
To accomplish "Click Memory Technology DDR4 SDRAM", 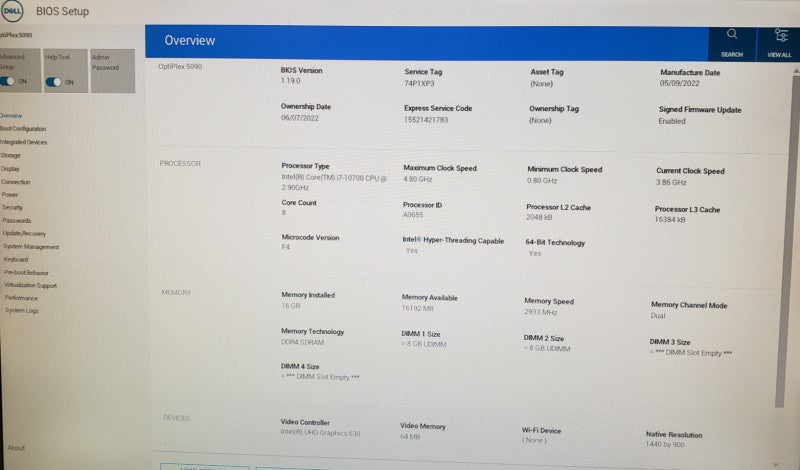I will (x=303, y=342).
